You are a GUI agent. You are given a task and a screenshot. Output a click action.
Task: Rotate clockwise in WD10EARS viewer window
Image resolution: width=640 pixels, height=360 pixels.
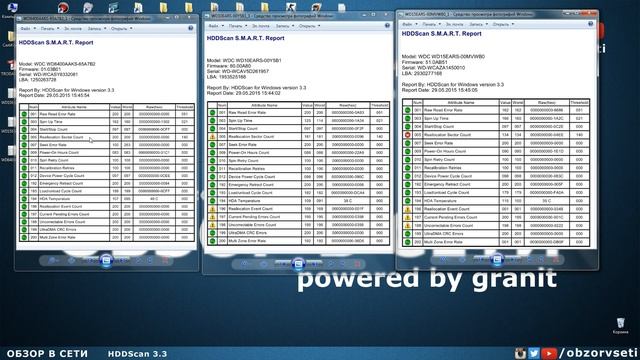(x=342, y=264)
